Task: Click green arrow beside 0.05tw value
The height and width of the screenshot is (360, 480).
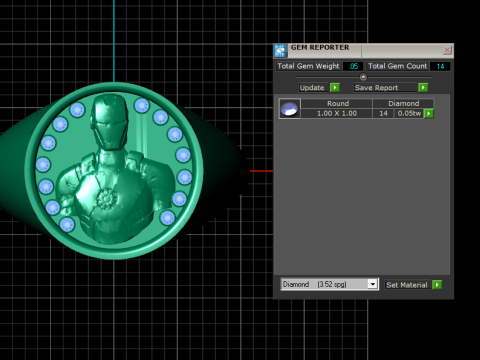Action: 429,114
